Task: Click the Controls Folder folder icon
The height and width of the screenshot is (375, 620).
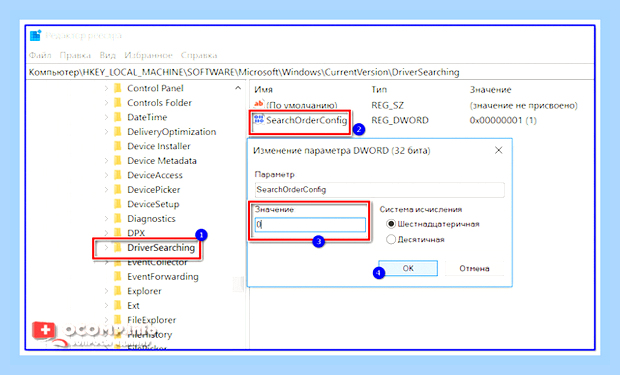Action: [117, 103]
